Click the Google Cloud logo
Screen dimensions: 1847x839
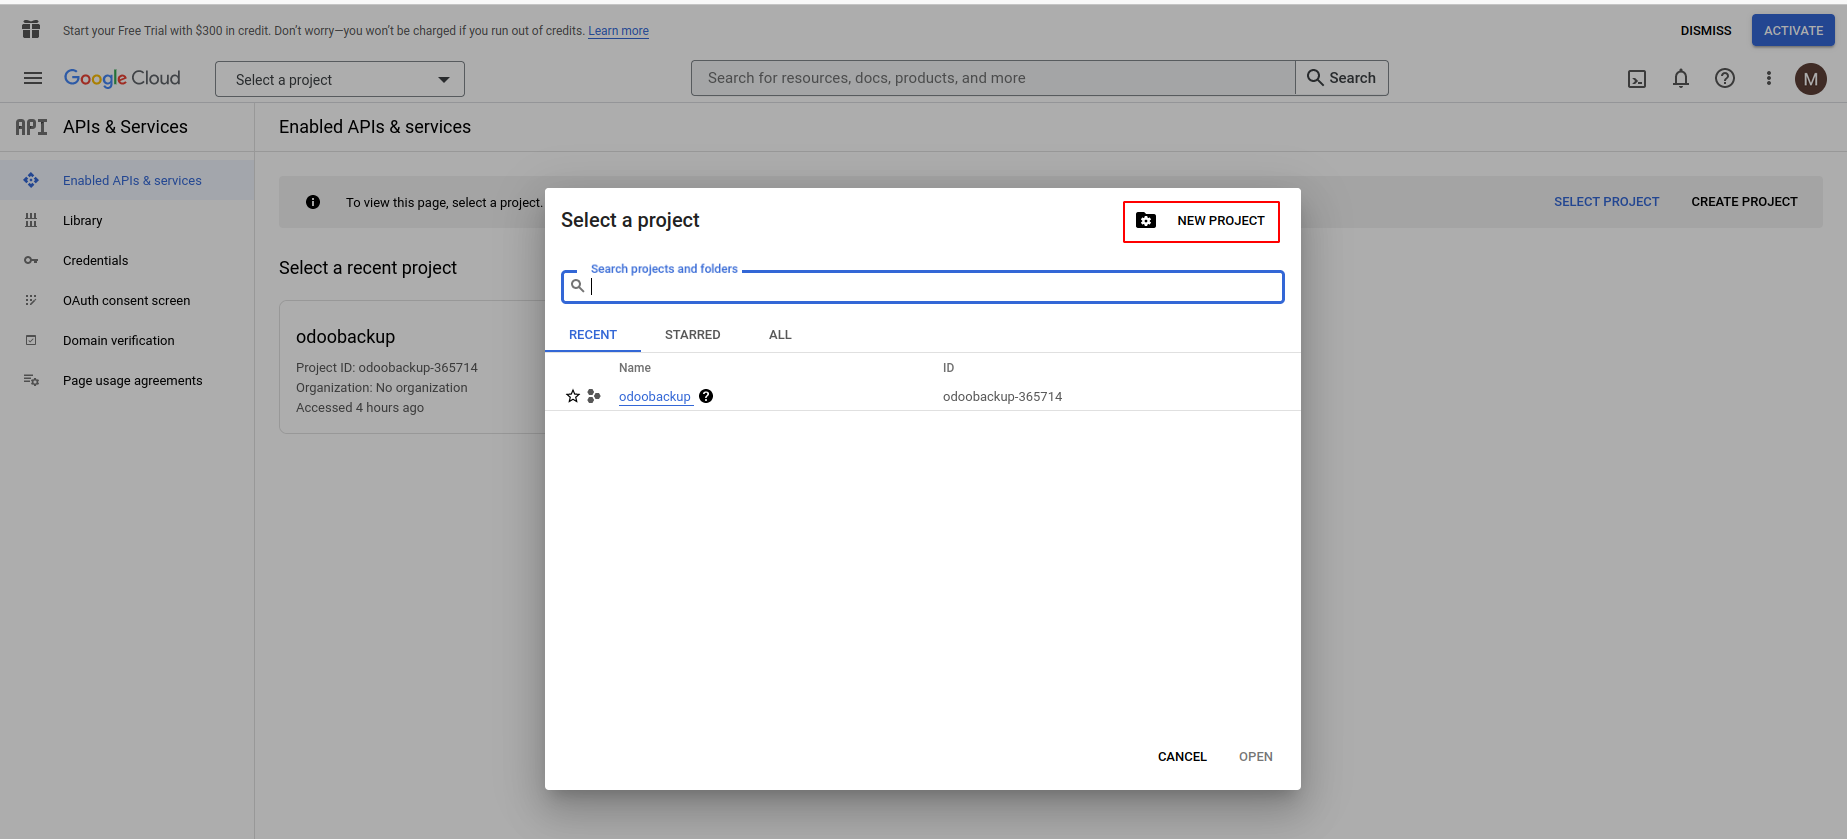tap(122, 78)
